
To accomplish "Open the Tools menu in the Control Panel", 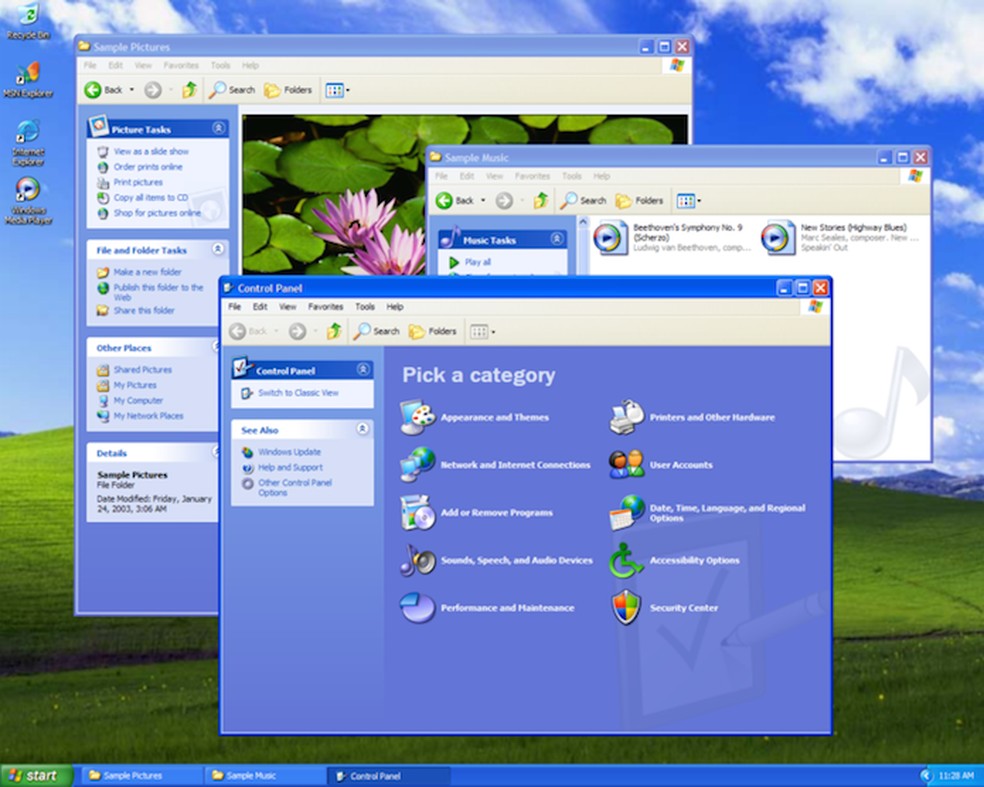I will (364, 306).
